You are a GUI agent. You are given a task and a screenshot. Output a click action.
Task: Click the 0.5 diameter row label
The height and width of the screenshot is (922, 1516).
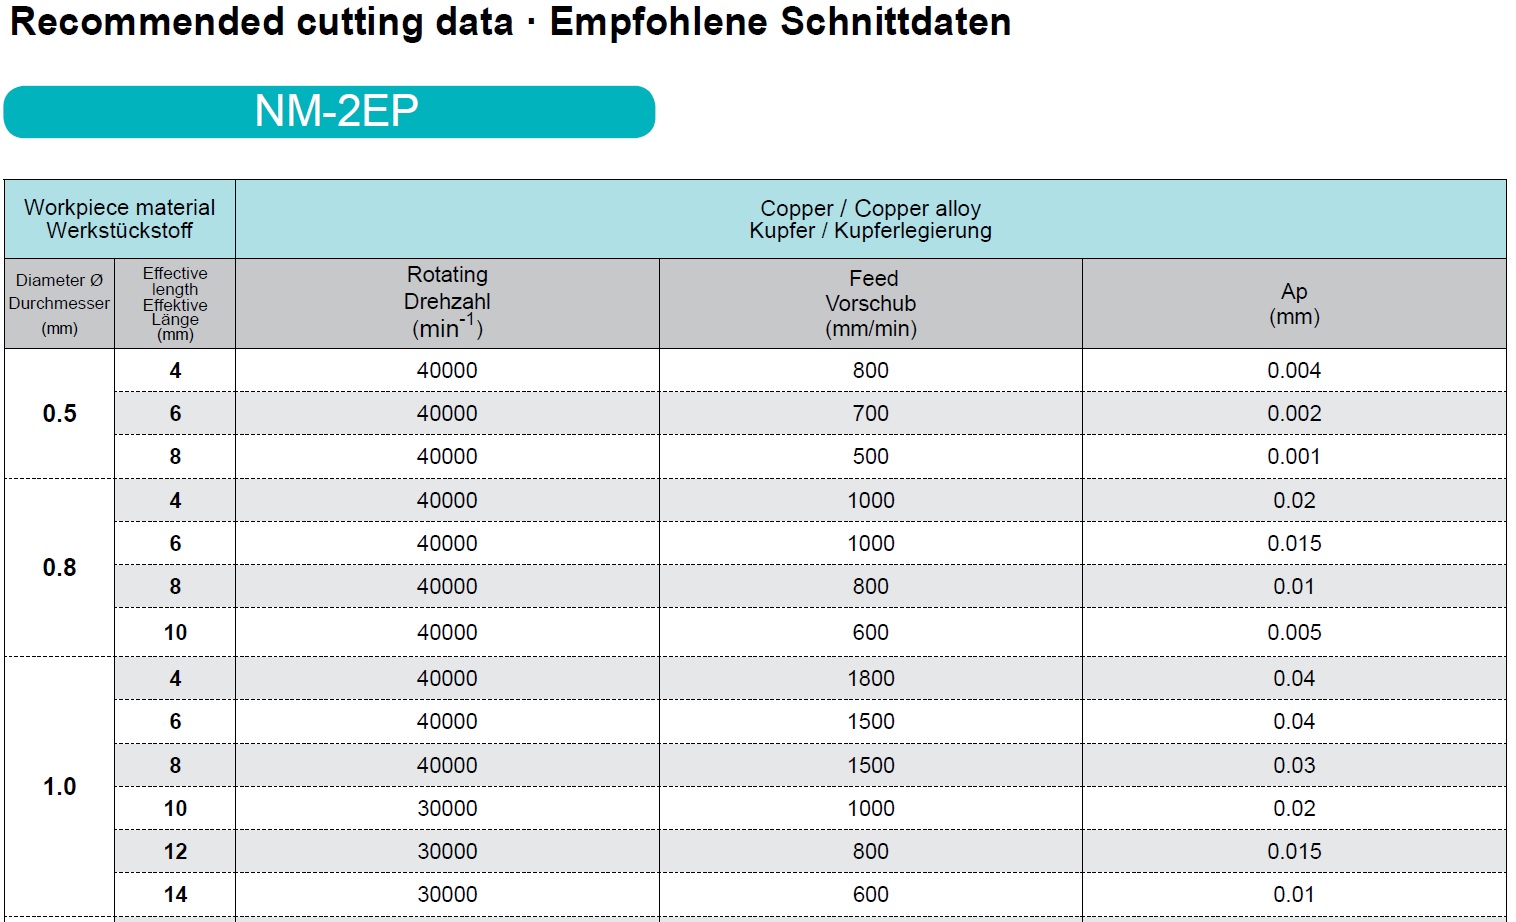pos(60,413)
